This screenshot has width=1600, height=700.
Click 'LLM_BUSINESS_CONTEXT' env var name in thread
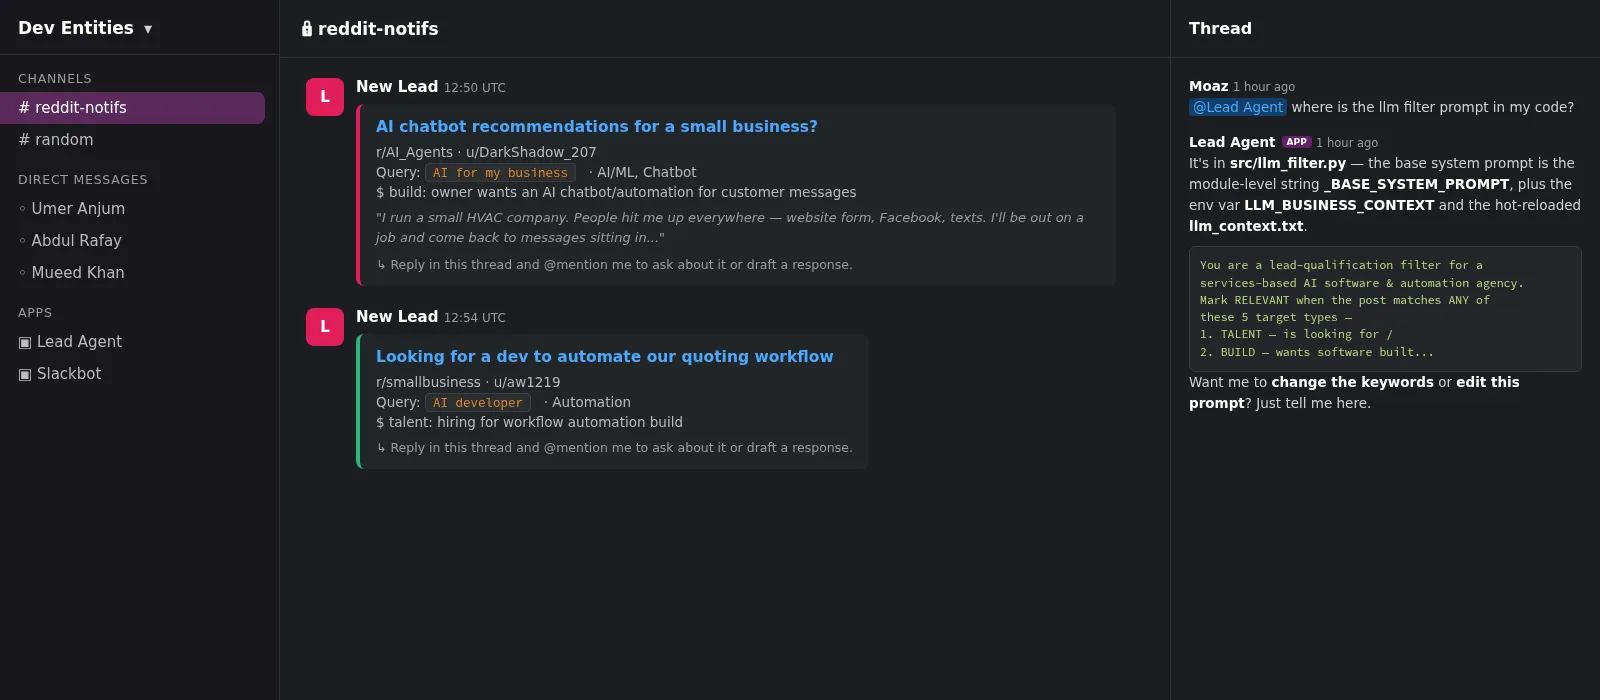(x=1339, y=205)
